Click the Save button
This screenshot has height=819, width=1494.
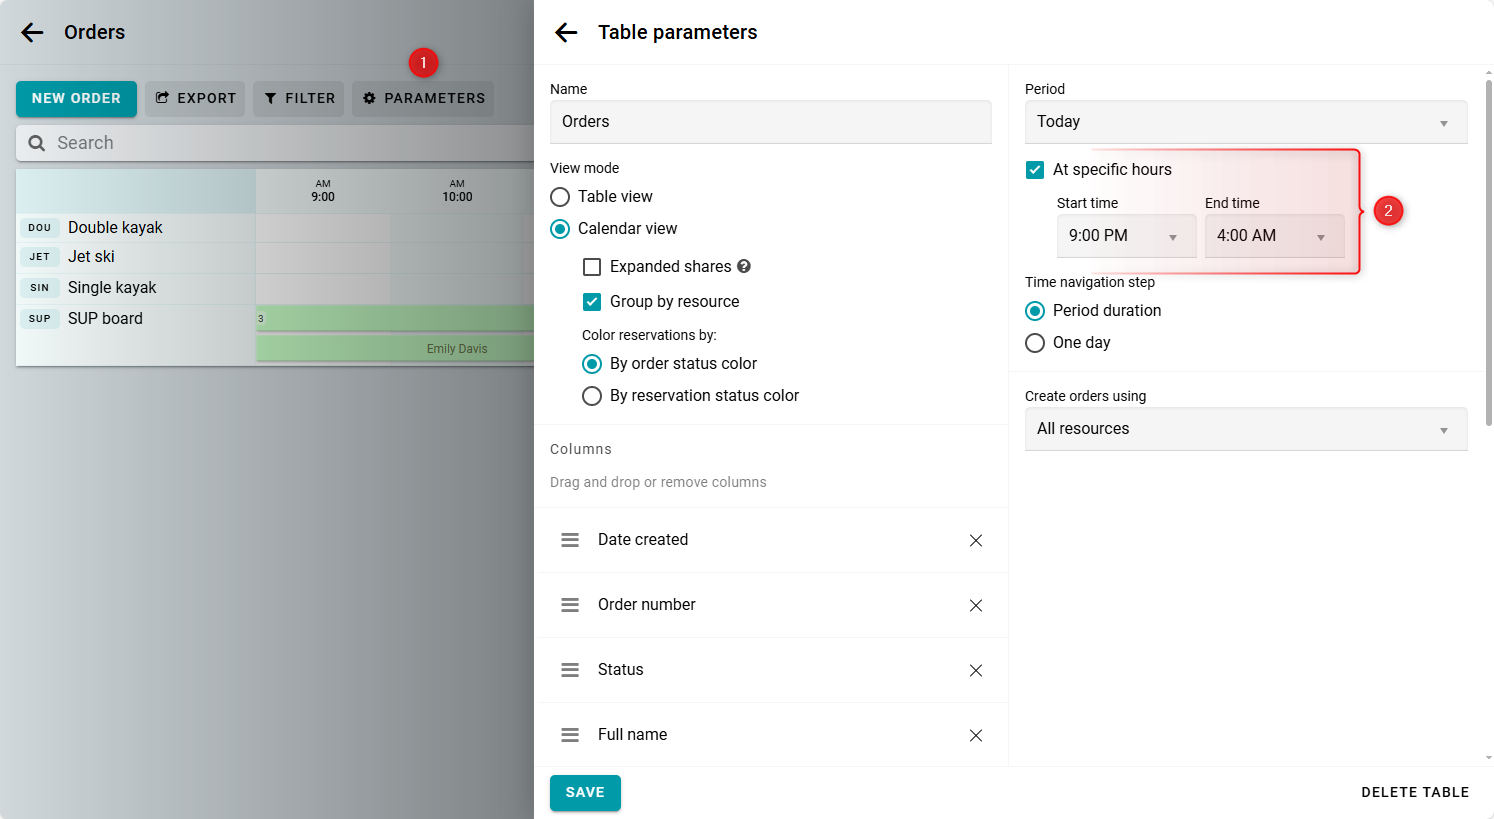(x=585, y=792)
